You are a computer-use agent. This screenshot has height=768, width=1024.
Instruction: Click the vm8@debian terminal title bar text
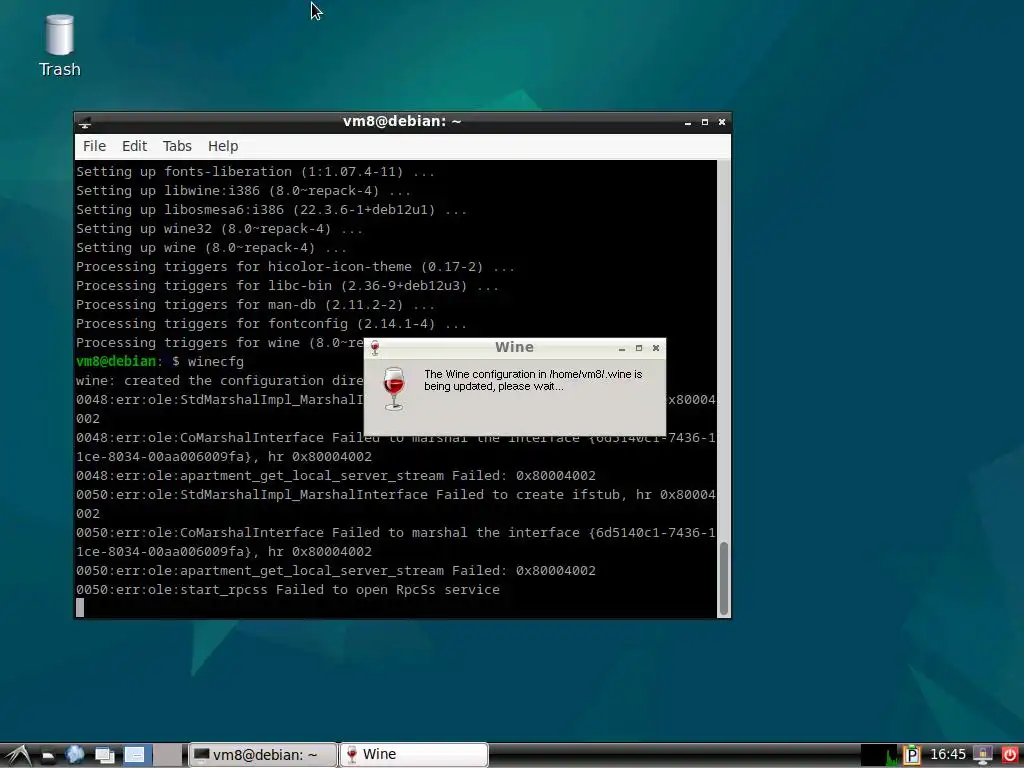tap(402, 121)
